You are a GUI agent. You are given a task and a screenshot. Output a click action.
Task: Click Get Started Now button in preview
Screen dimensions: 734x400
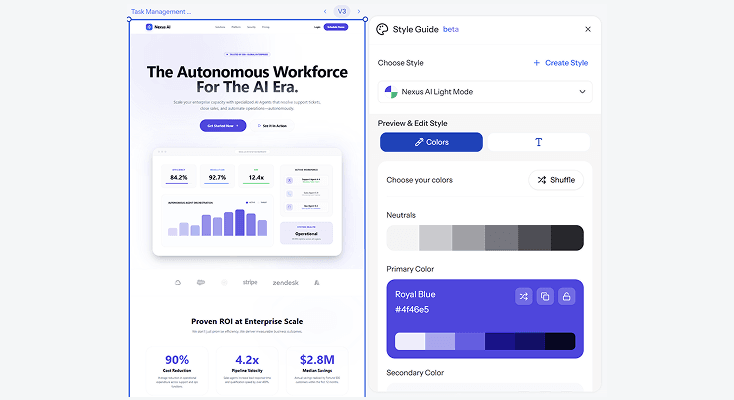point(223,126)
